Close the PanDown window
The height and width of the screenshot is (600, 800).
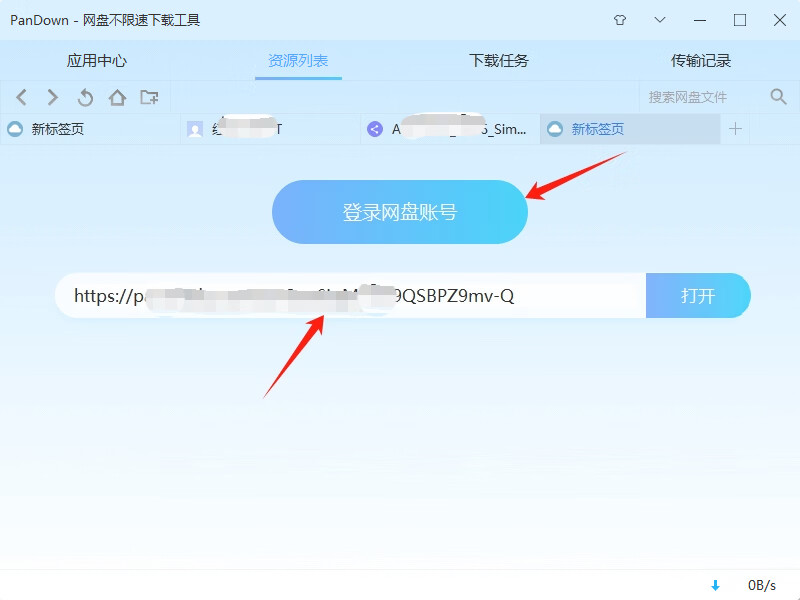(x=780, y=20)
